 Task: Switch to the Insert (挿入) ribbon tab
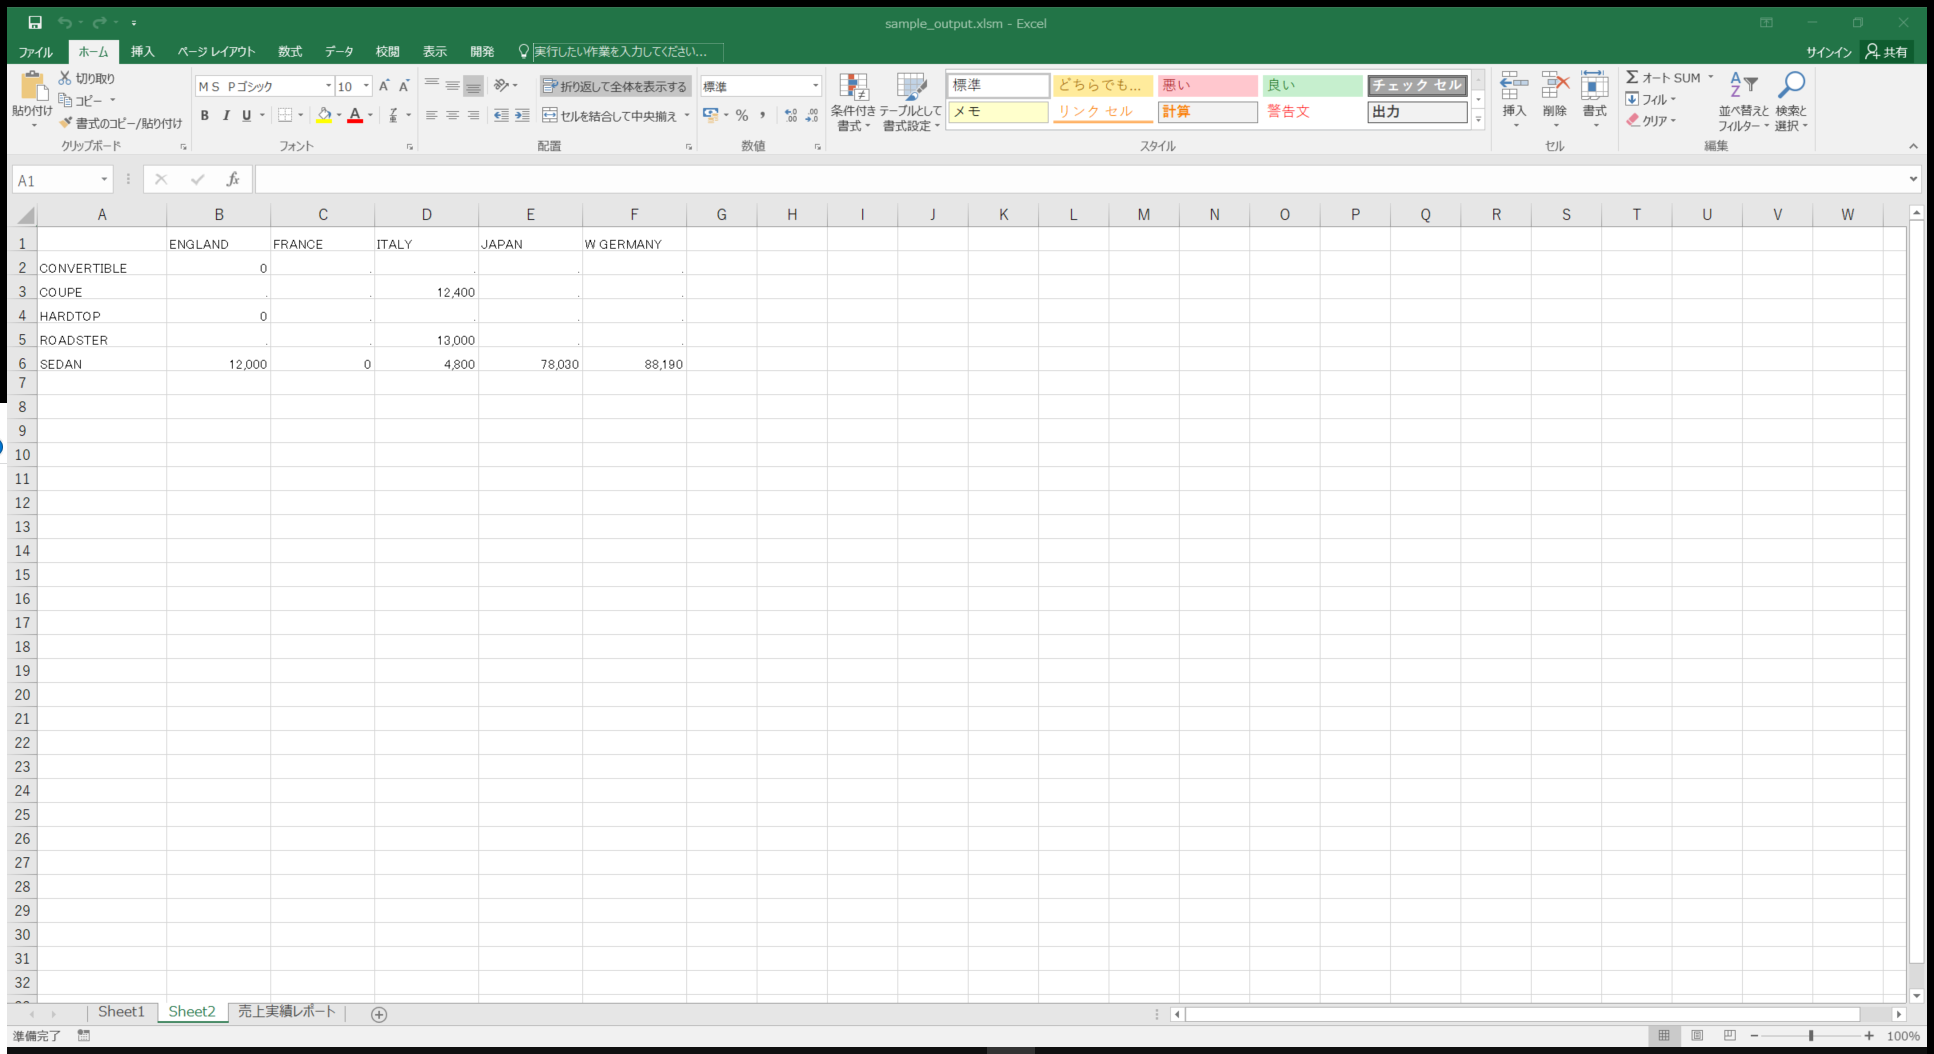pos(143,52)
